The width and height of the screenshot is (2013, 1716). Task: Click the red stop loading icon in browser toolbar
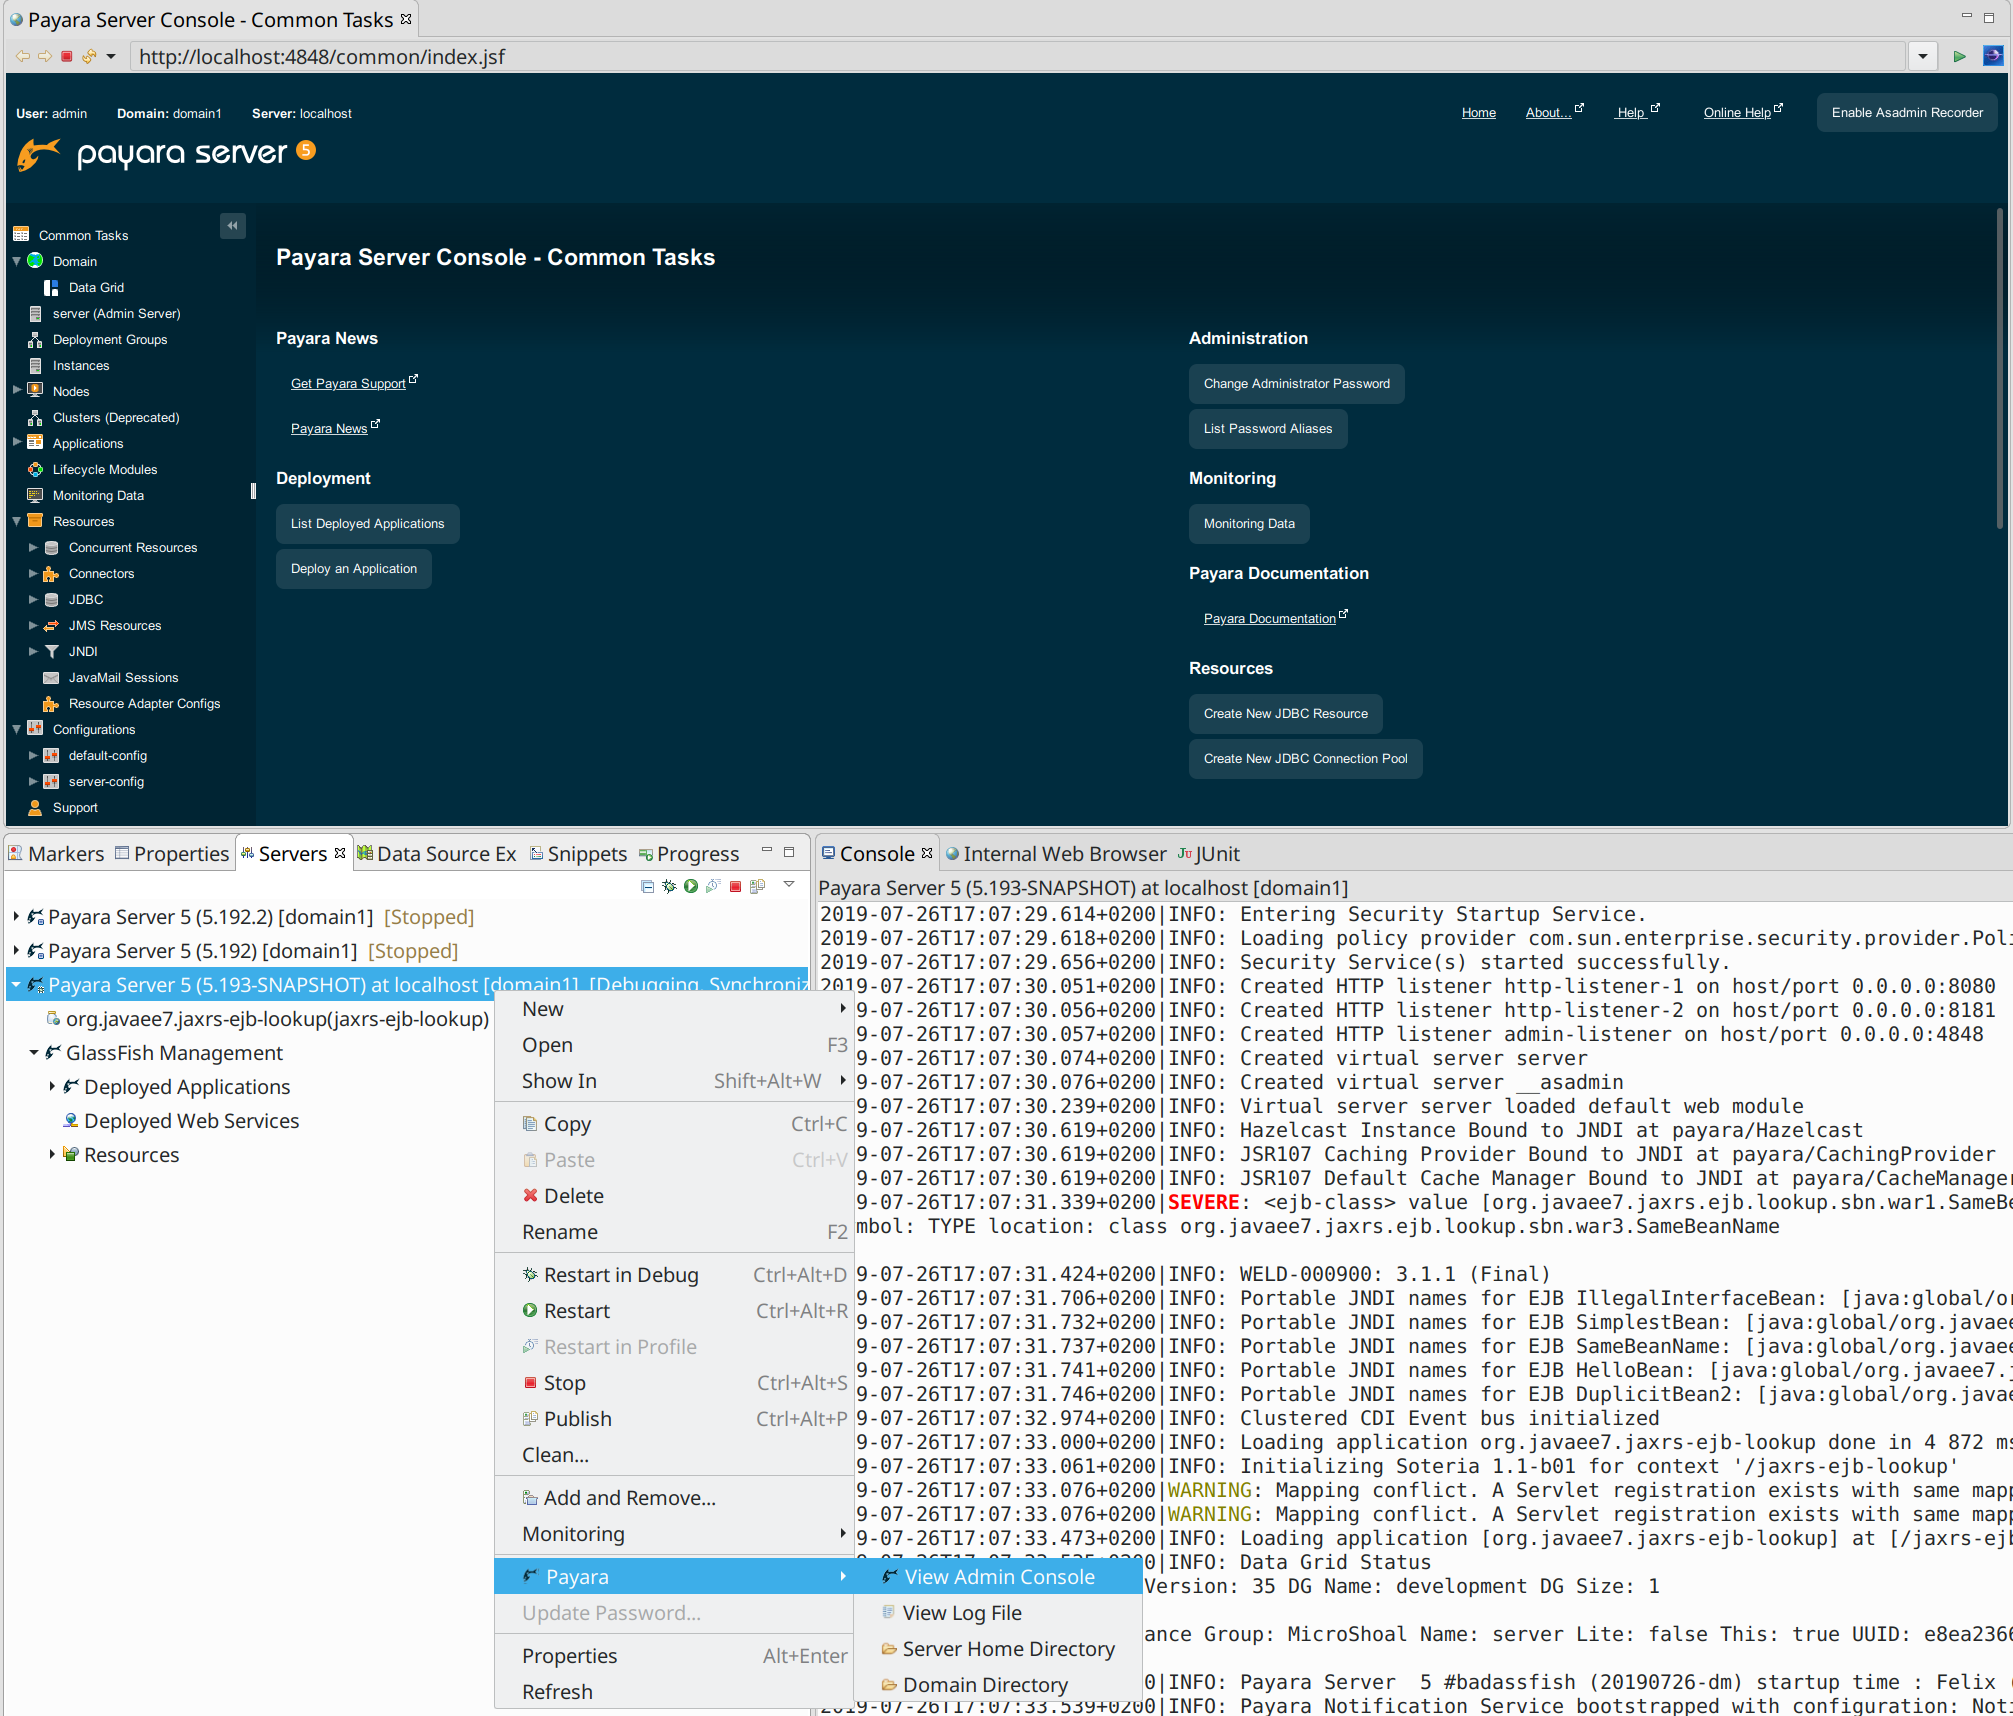click(67, 56)
